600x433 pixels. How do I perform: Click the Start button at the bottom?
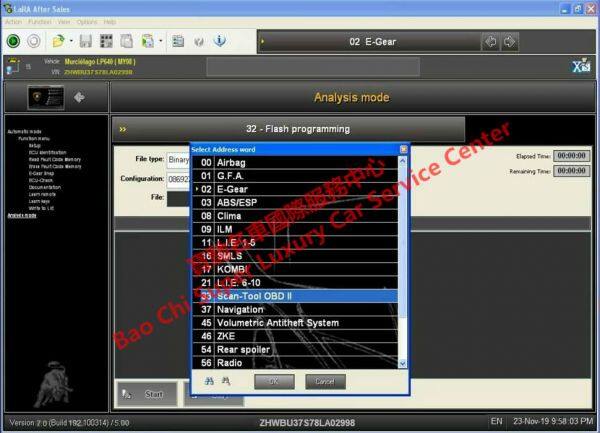(x=146, y=394)
